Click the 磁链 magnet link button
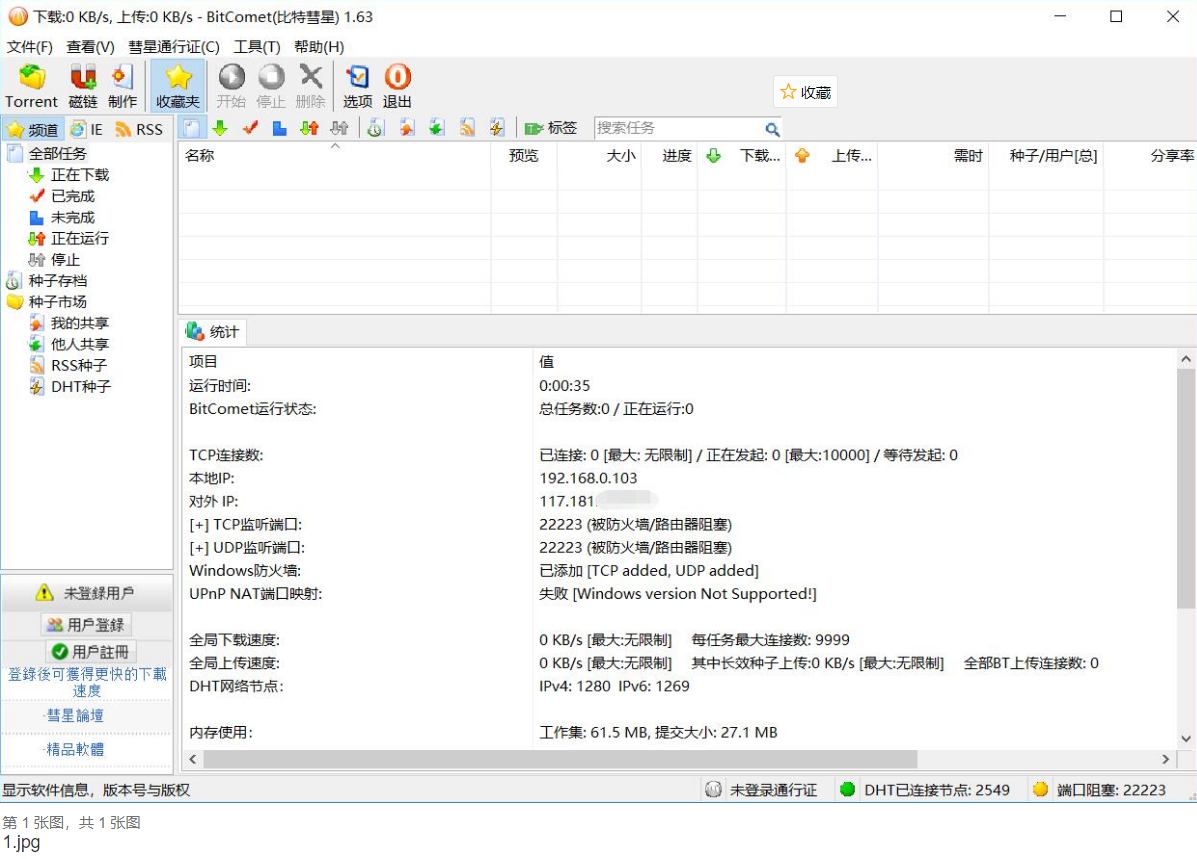Screen dimensions: 1197x859 coord(82,86)
